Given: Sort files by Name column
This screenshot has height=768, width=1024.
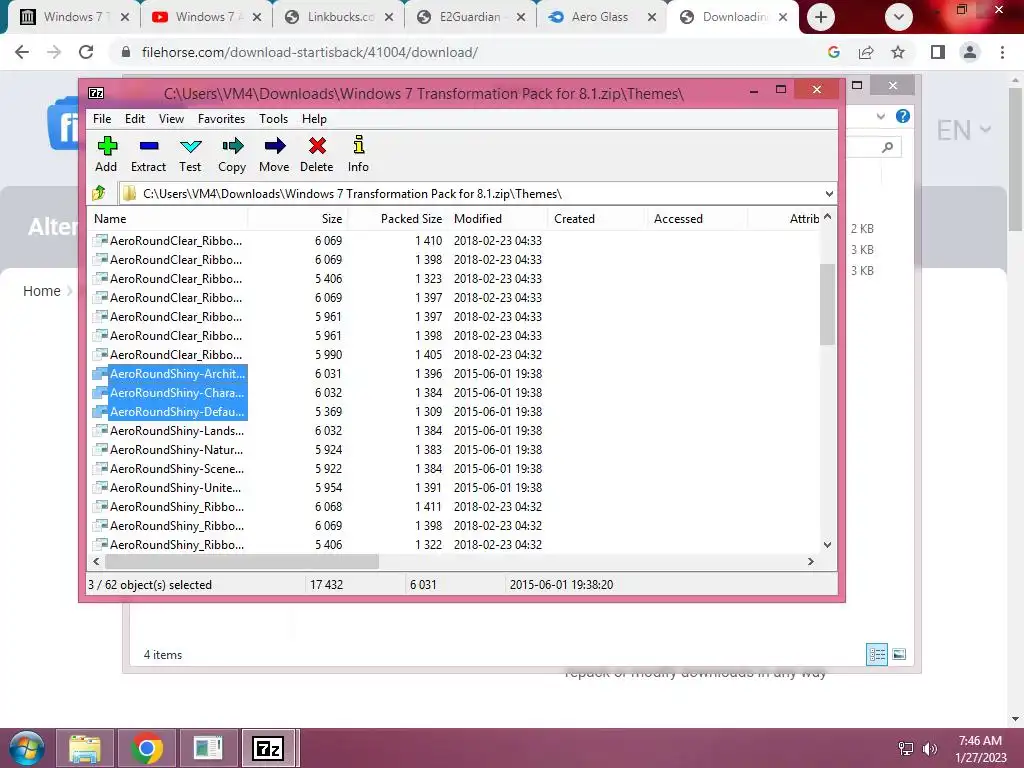Looking at the screenshot, I should tap(168, 219).
